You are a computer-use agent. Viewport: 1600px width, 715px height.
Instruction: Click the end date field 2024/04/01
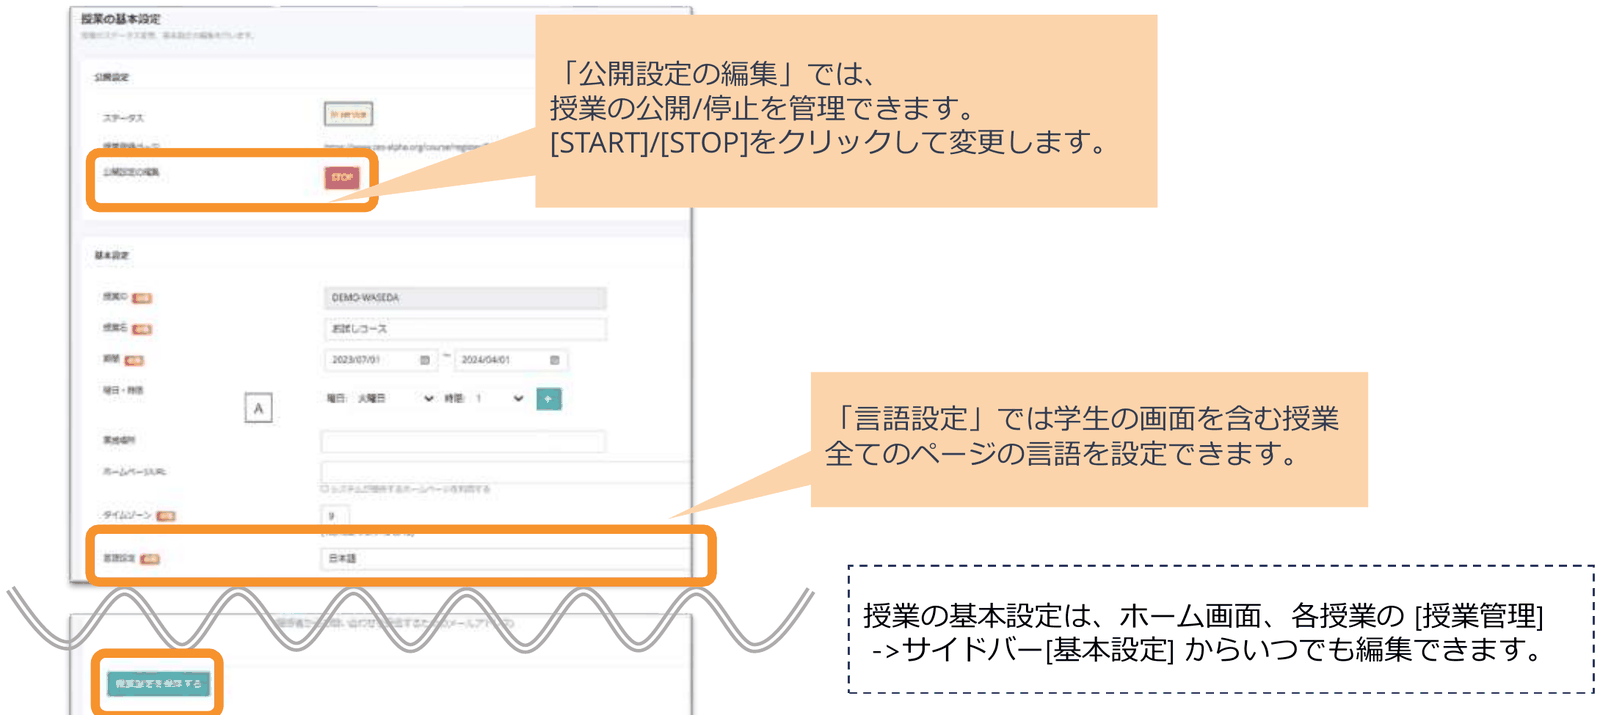tap(510, 359)
